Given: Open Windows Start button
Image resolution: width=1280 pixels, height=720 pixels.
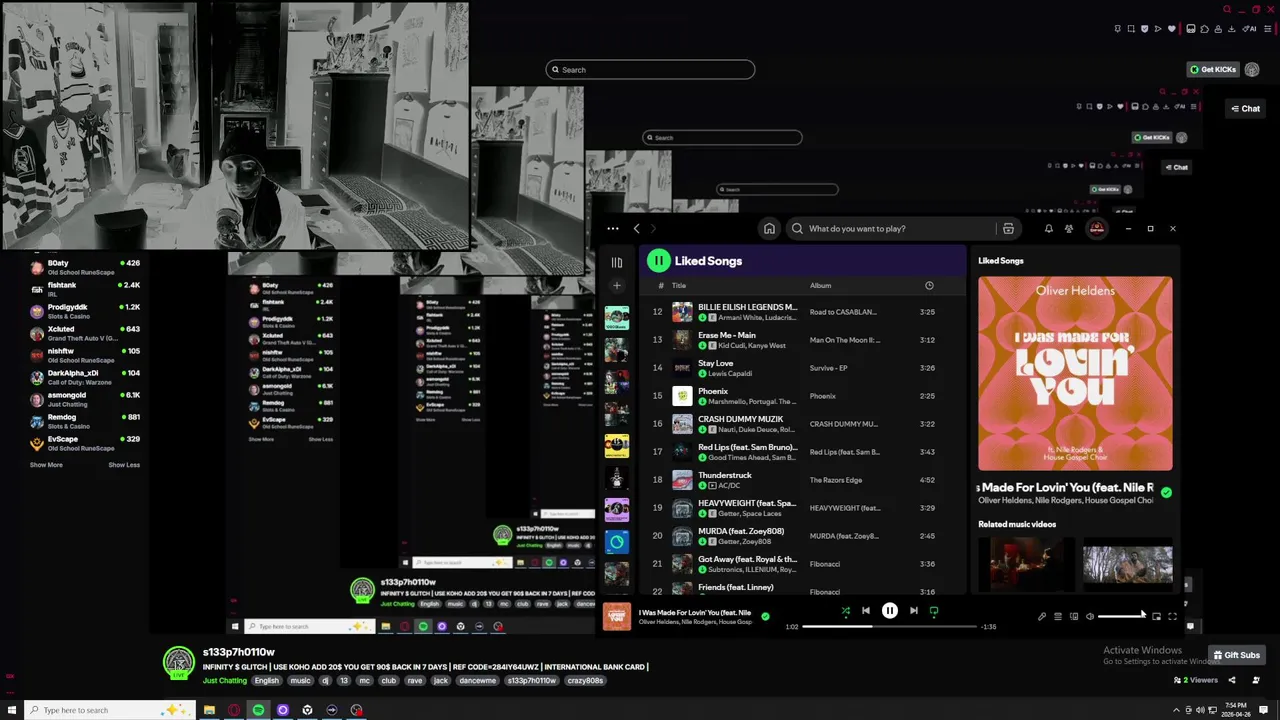Looking at the screenshot, I should [x=10, y=710].
